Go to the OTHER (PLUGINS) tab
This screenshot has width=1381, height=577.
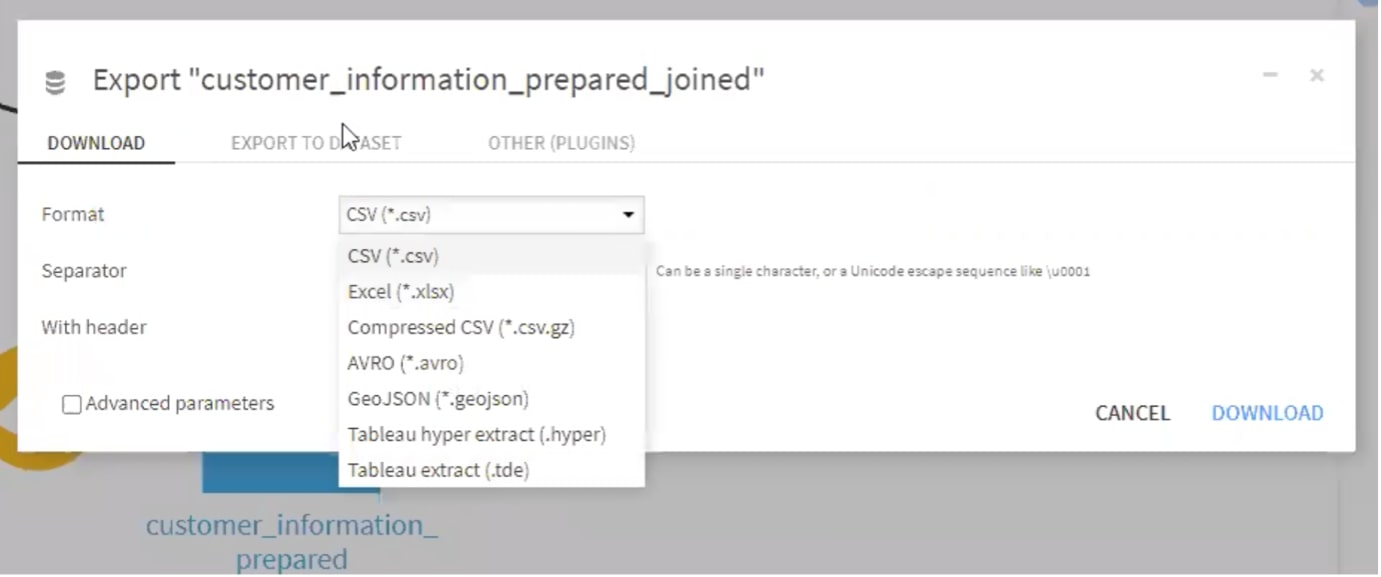coord(561,143)
